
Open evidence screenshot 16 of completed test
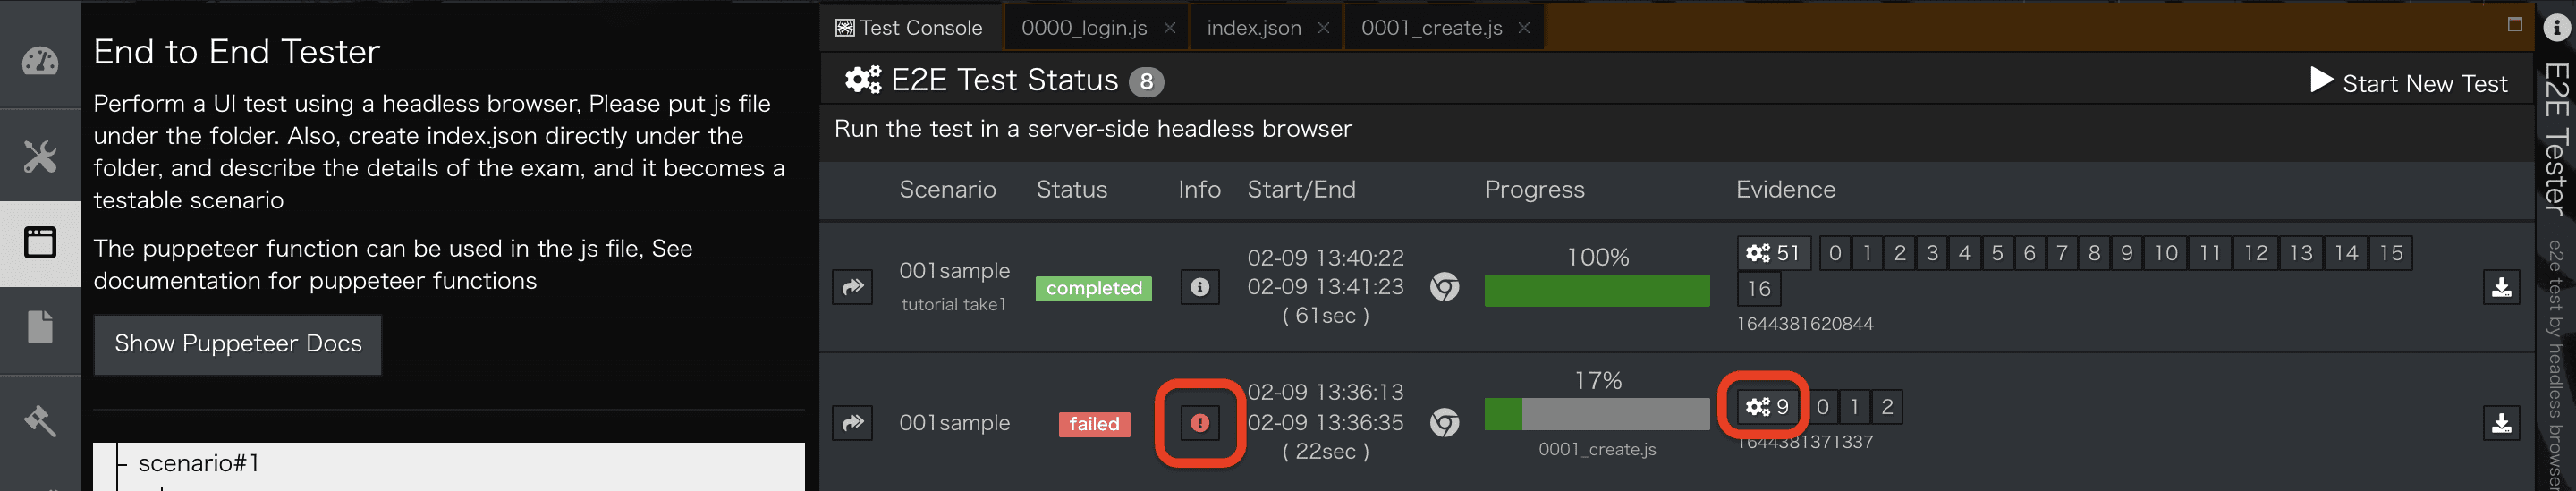pos(1759,289)
